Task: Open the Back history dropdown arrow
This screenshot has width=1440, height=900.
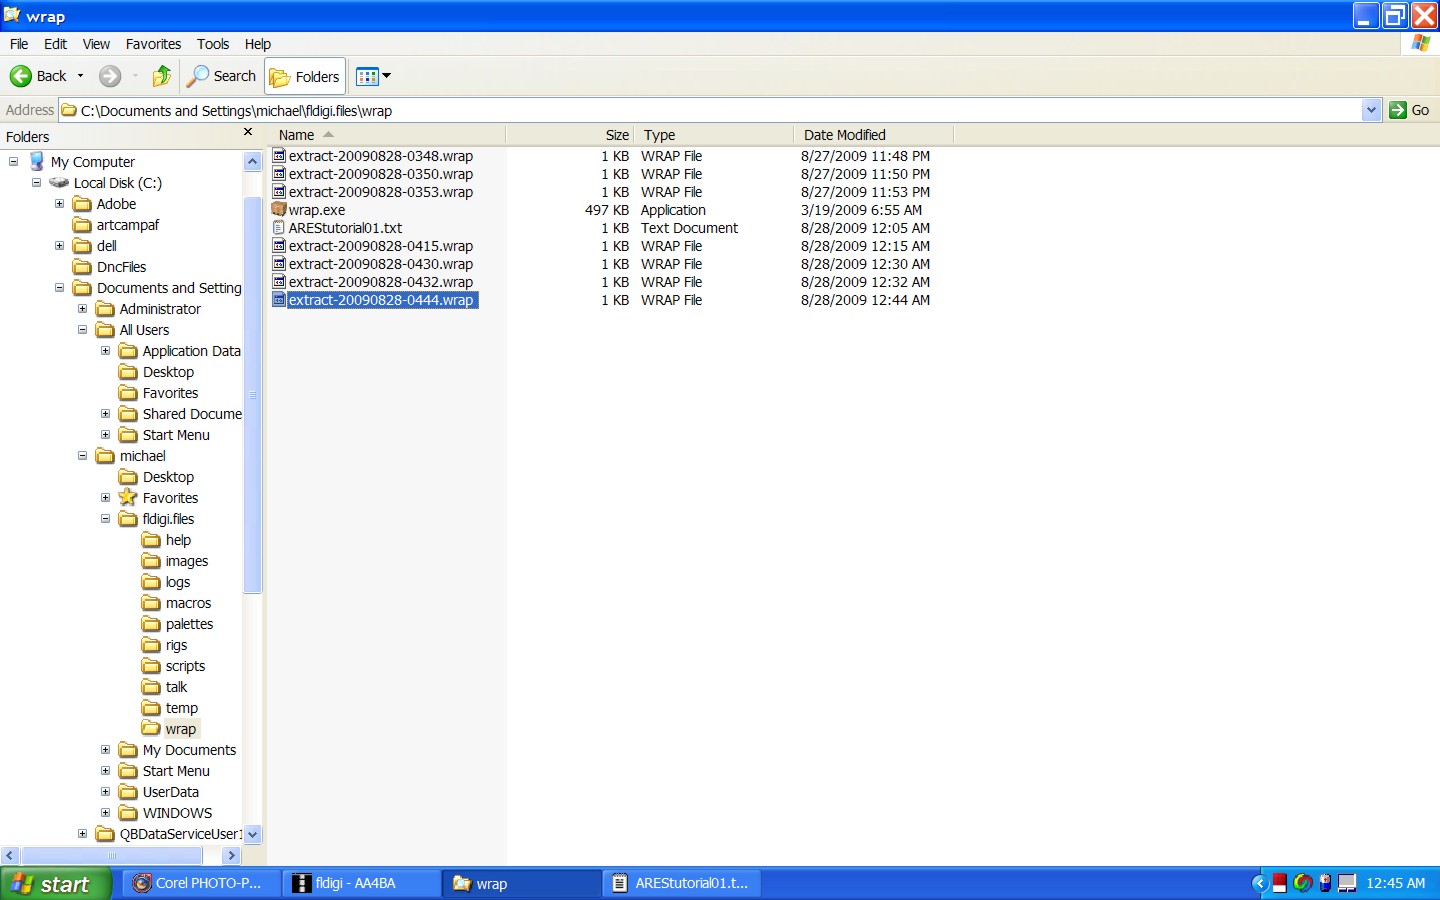Action: [x=81, y=76]
